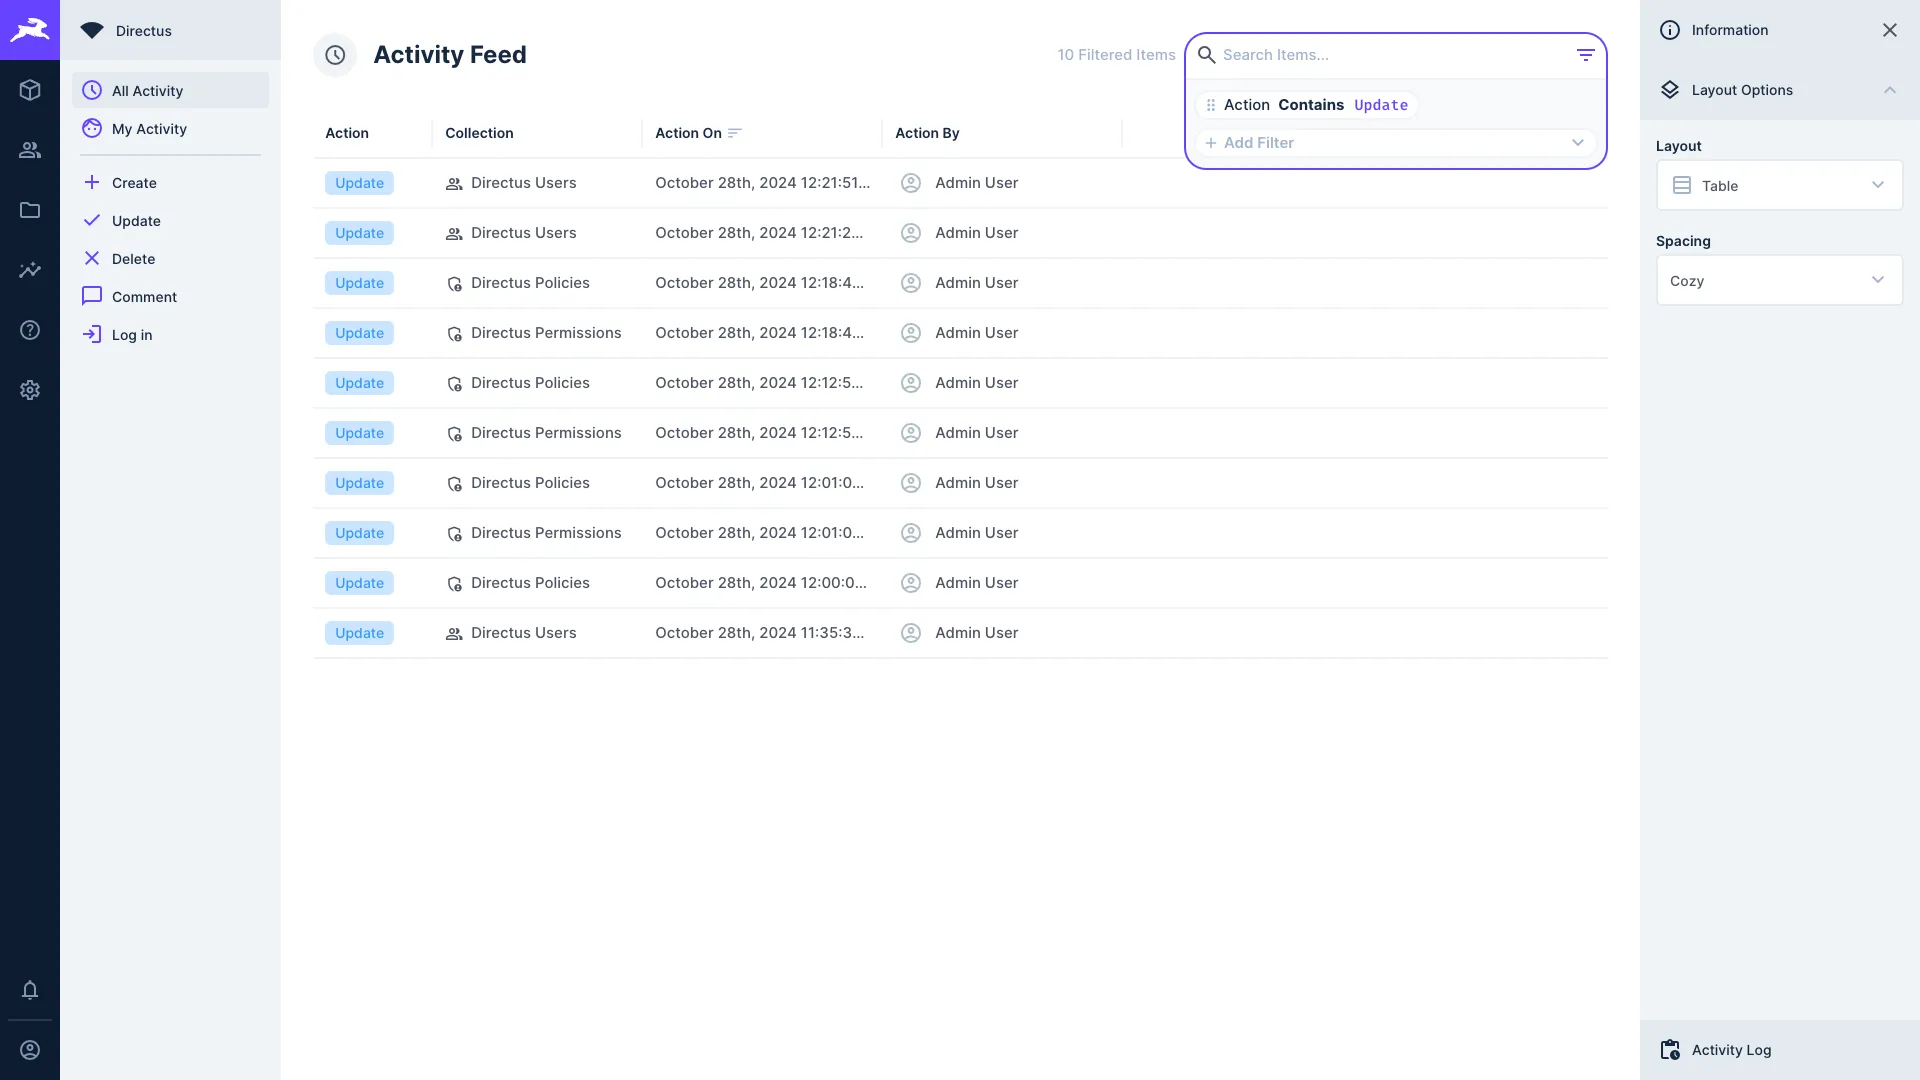Collapse the Layout Options section
1920x1080 pixels.
tap(1890, 90)
